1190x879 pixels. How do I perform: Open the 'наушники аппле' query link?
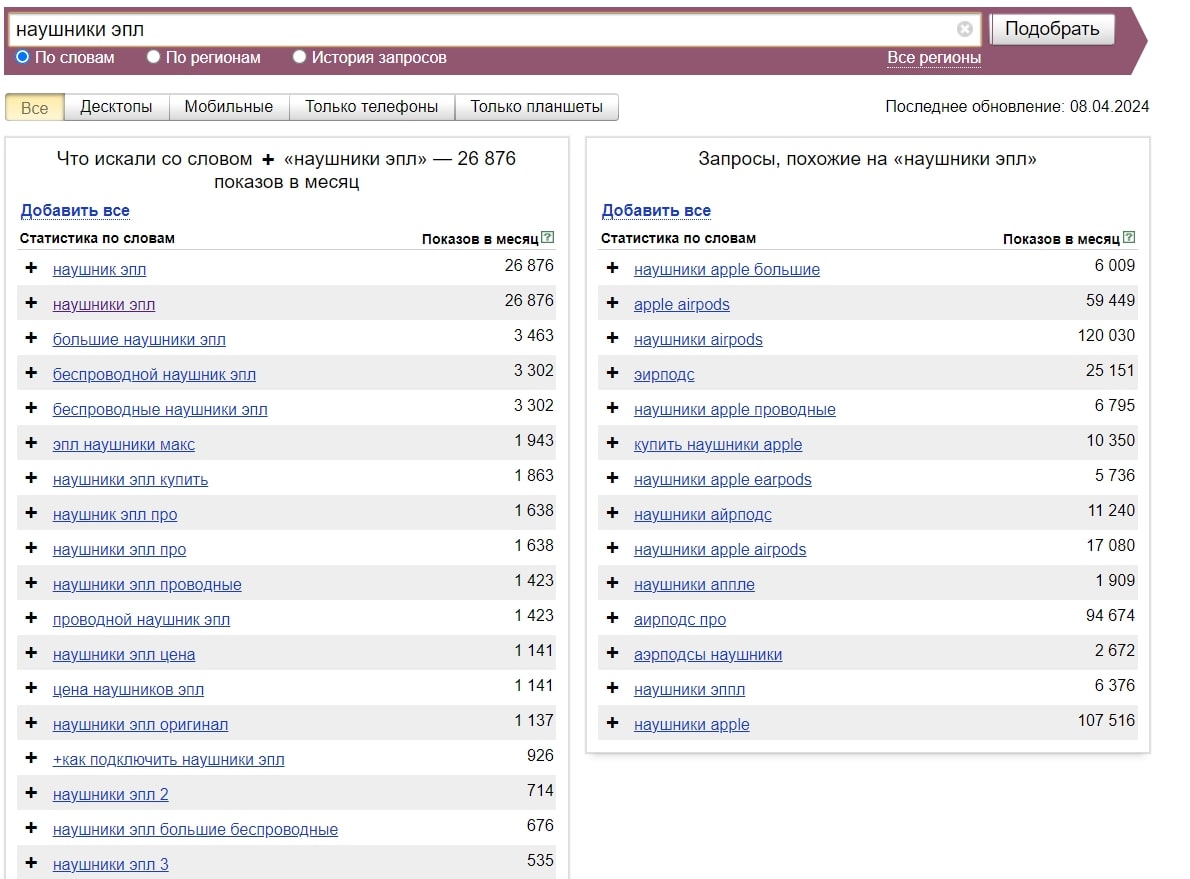pyautogui.click(x=694, y=584)
